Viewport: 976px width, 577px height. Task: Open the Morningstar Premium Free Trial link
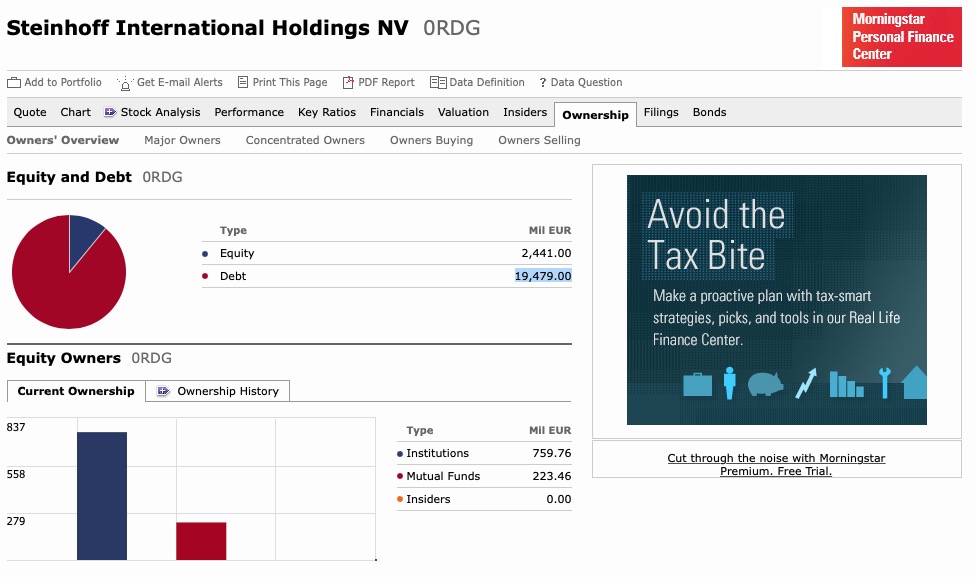[x=776, y=464]
